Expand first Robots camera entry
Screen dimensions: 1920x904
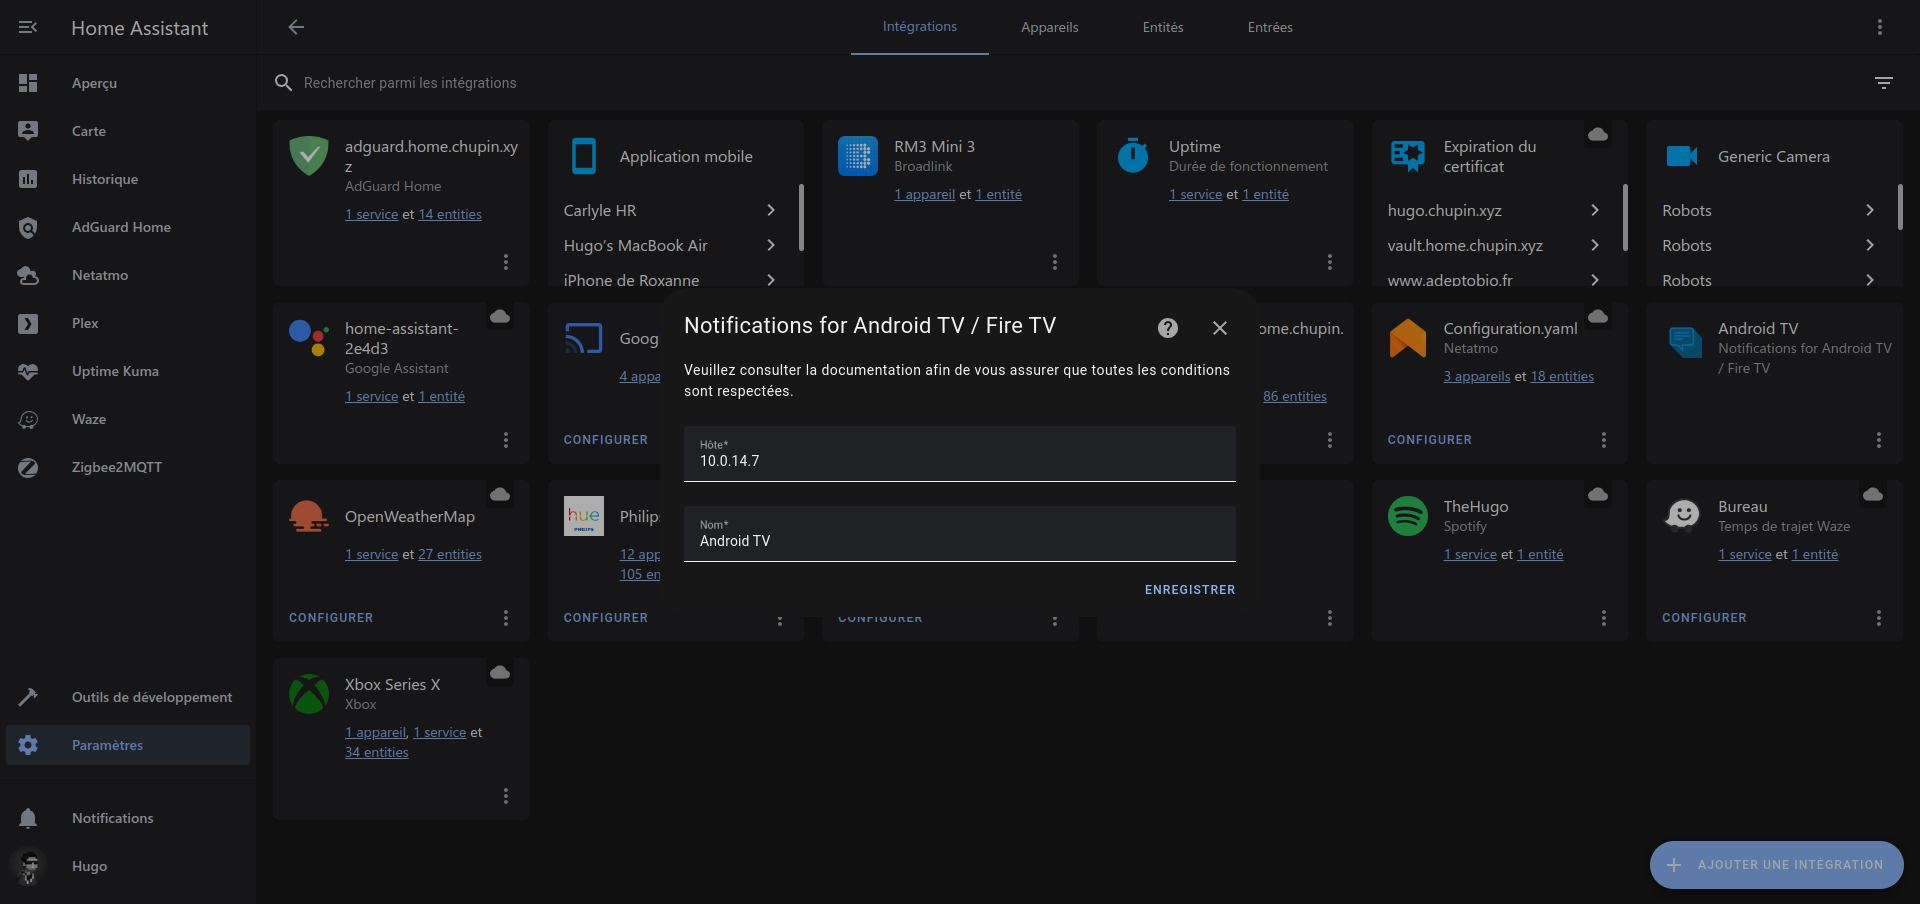pyautogui.click(x=1768, y=210)
